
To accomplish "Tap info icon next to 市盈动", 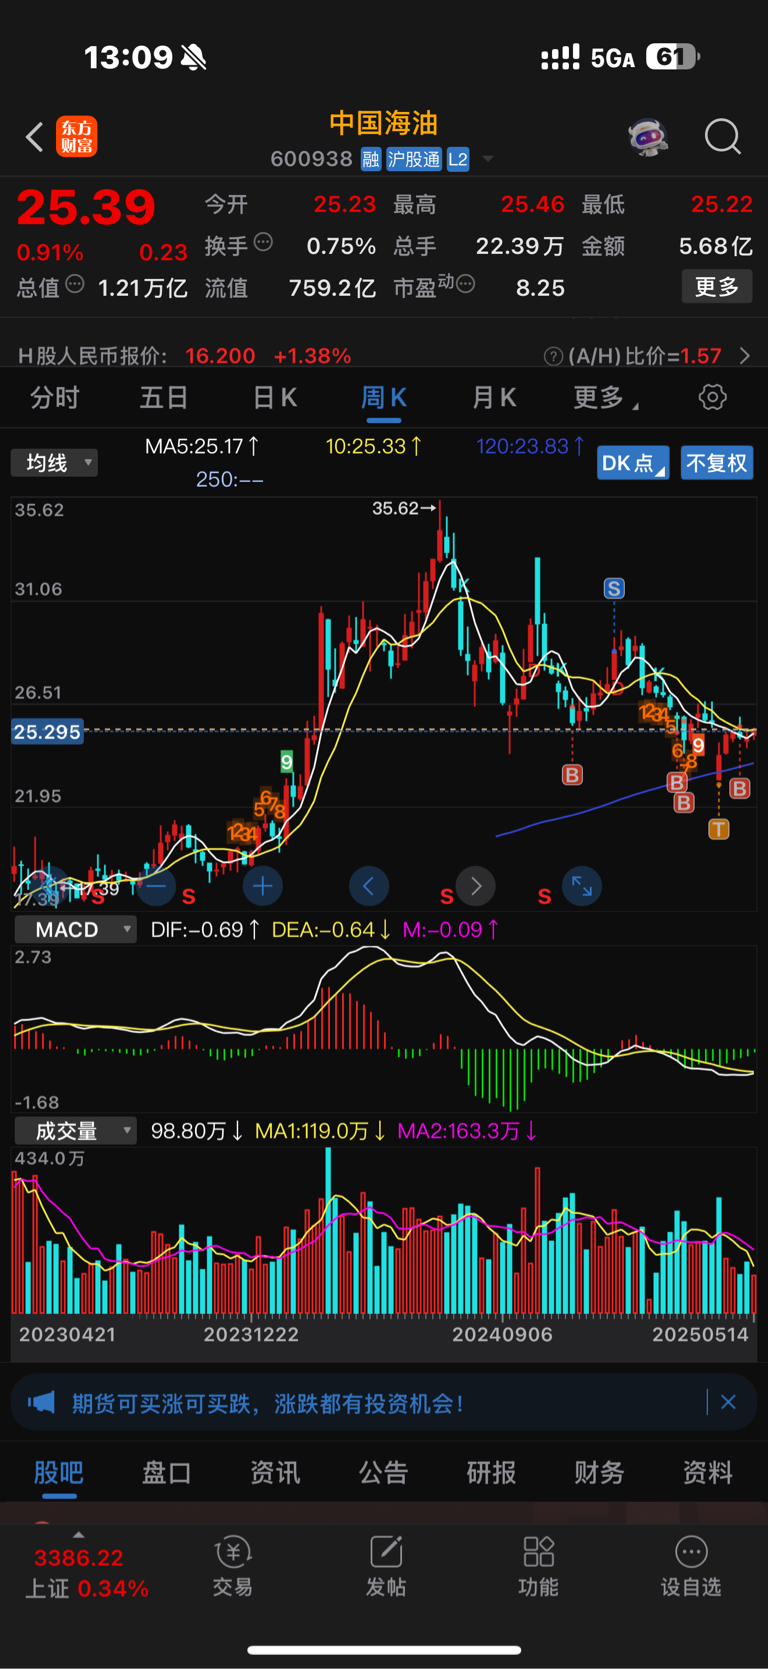I will pyautogui.click(x=466, y=284).
